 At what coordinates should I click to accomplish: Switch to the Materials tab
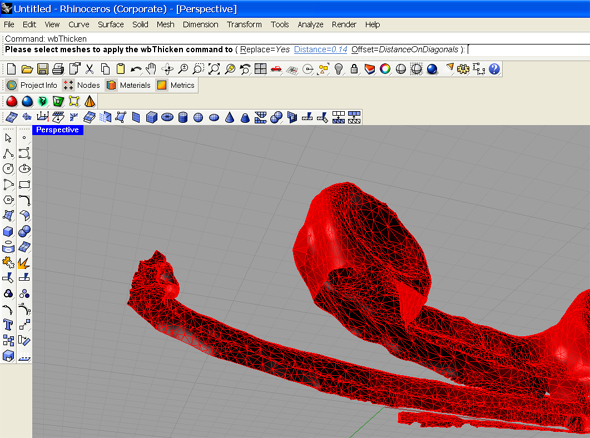click(x=129, y=85)
